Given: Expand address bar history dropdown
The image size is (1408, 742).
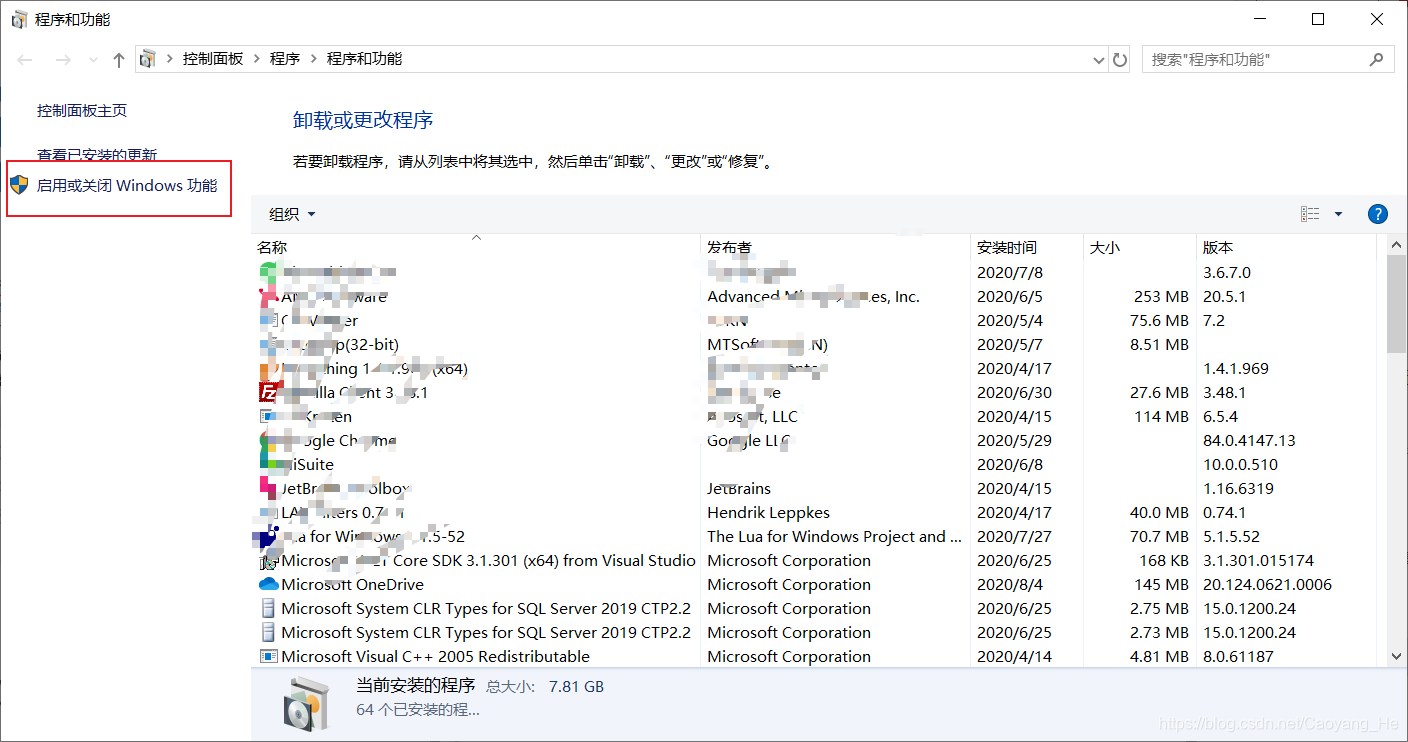Looking at the screenshot, I should click(1099, 60).
